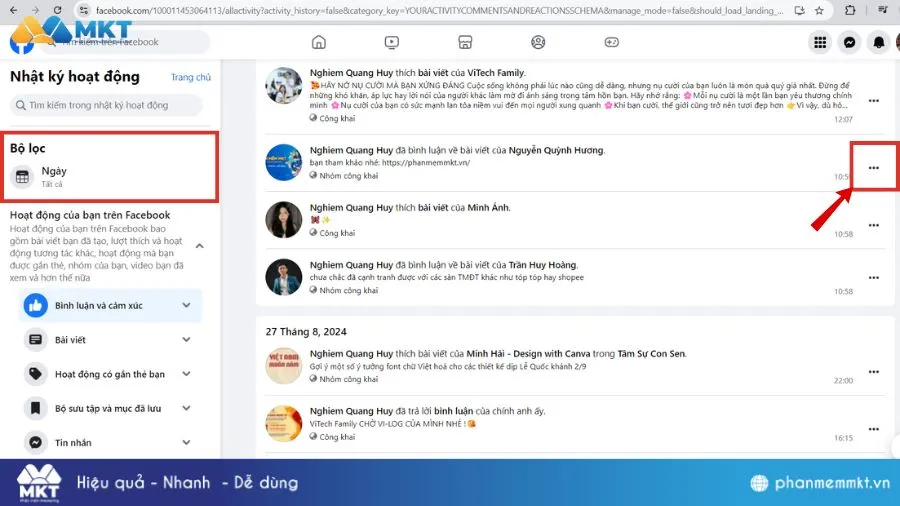900x506 pixels.
Task: Open Nguyễn Quỳnh Hương profile link
Action: click(x=556, y=150)
